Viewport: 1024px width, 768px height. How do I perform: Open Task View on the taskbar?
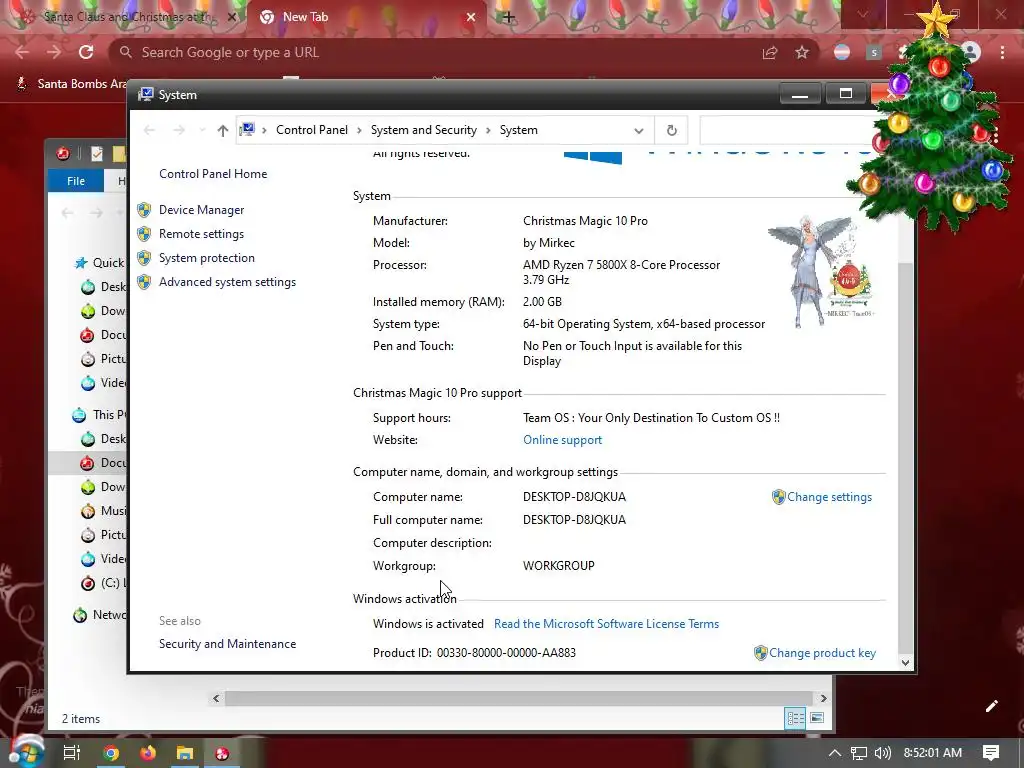coord(72,753)
